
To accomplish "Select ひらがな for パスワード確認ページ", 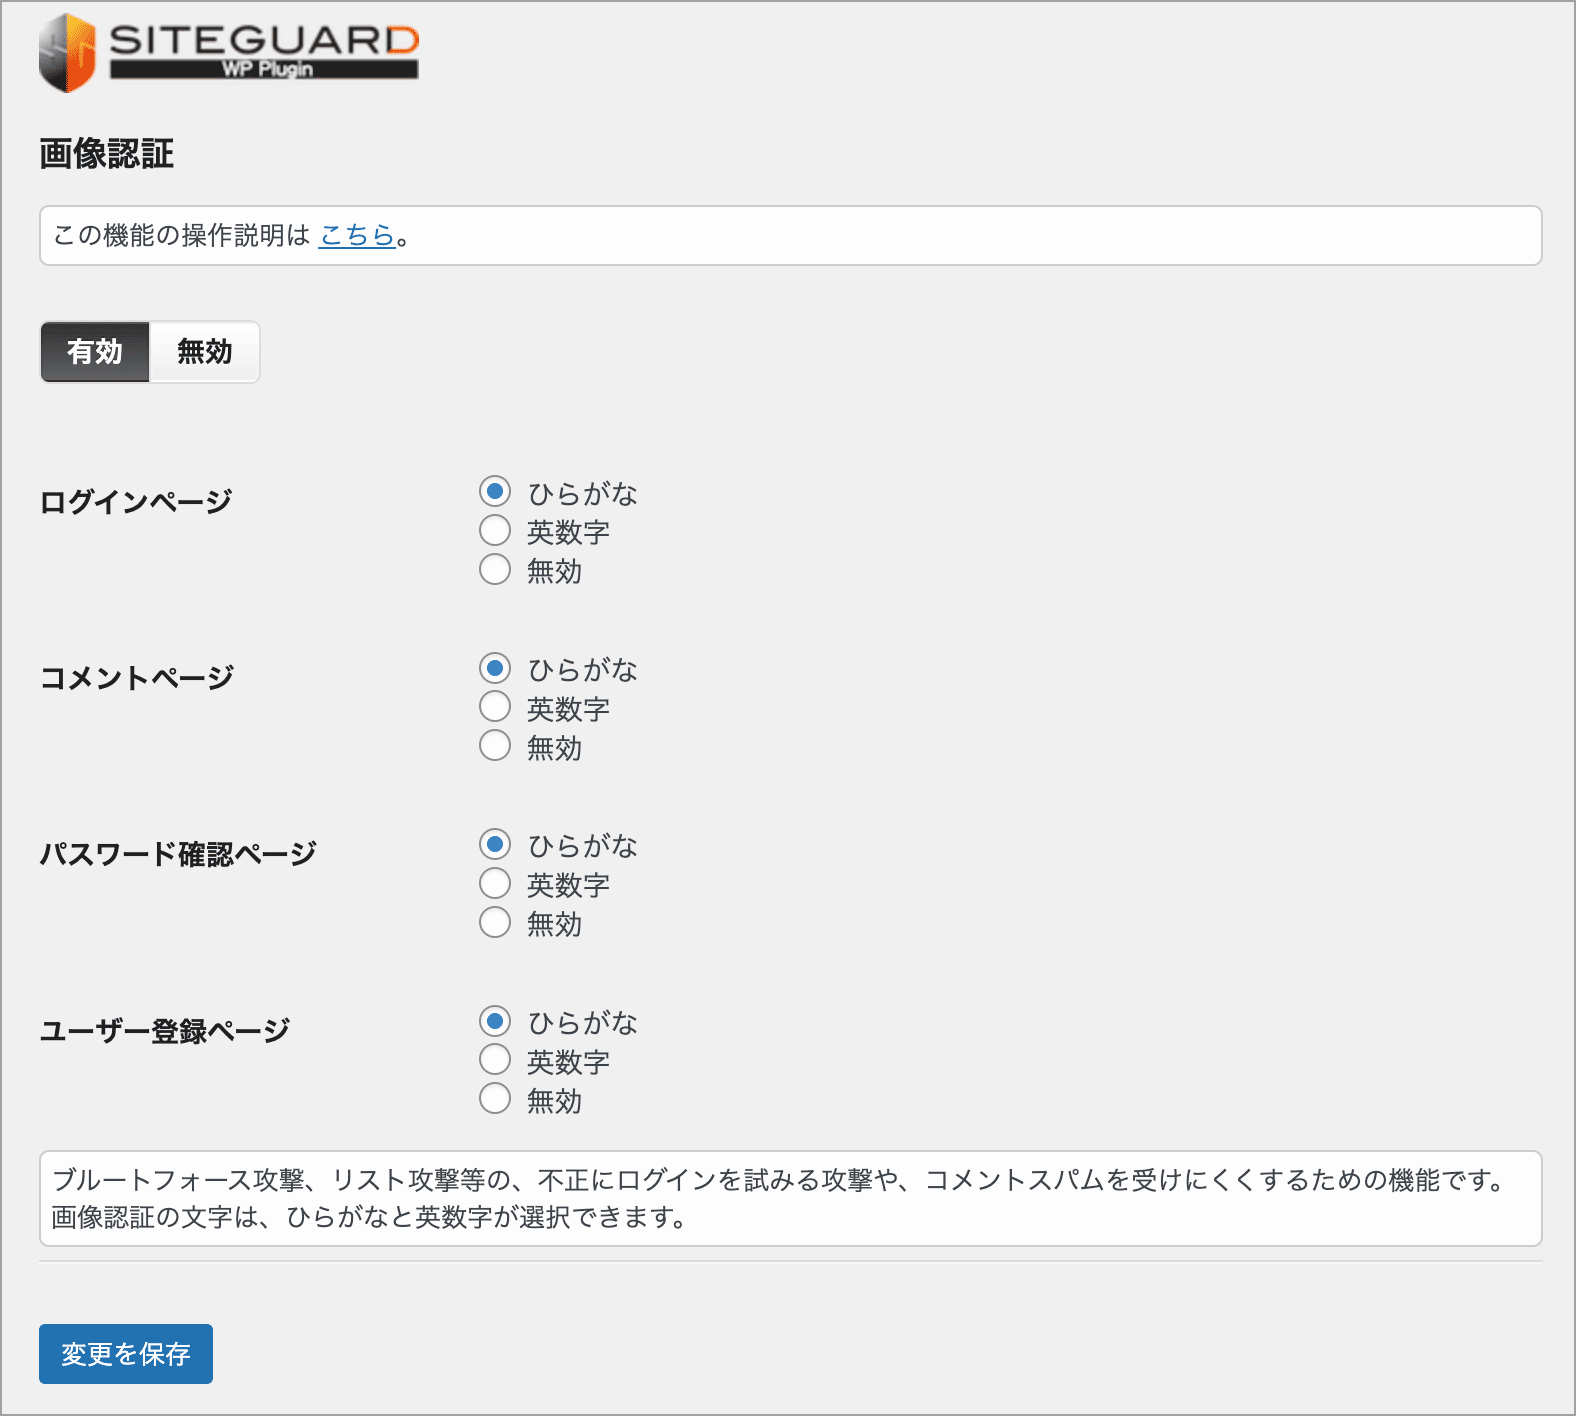I will point(495,844).
